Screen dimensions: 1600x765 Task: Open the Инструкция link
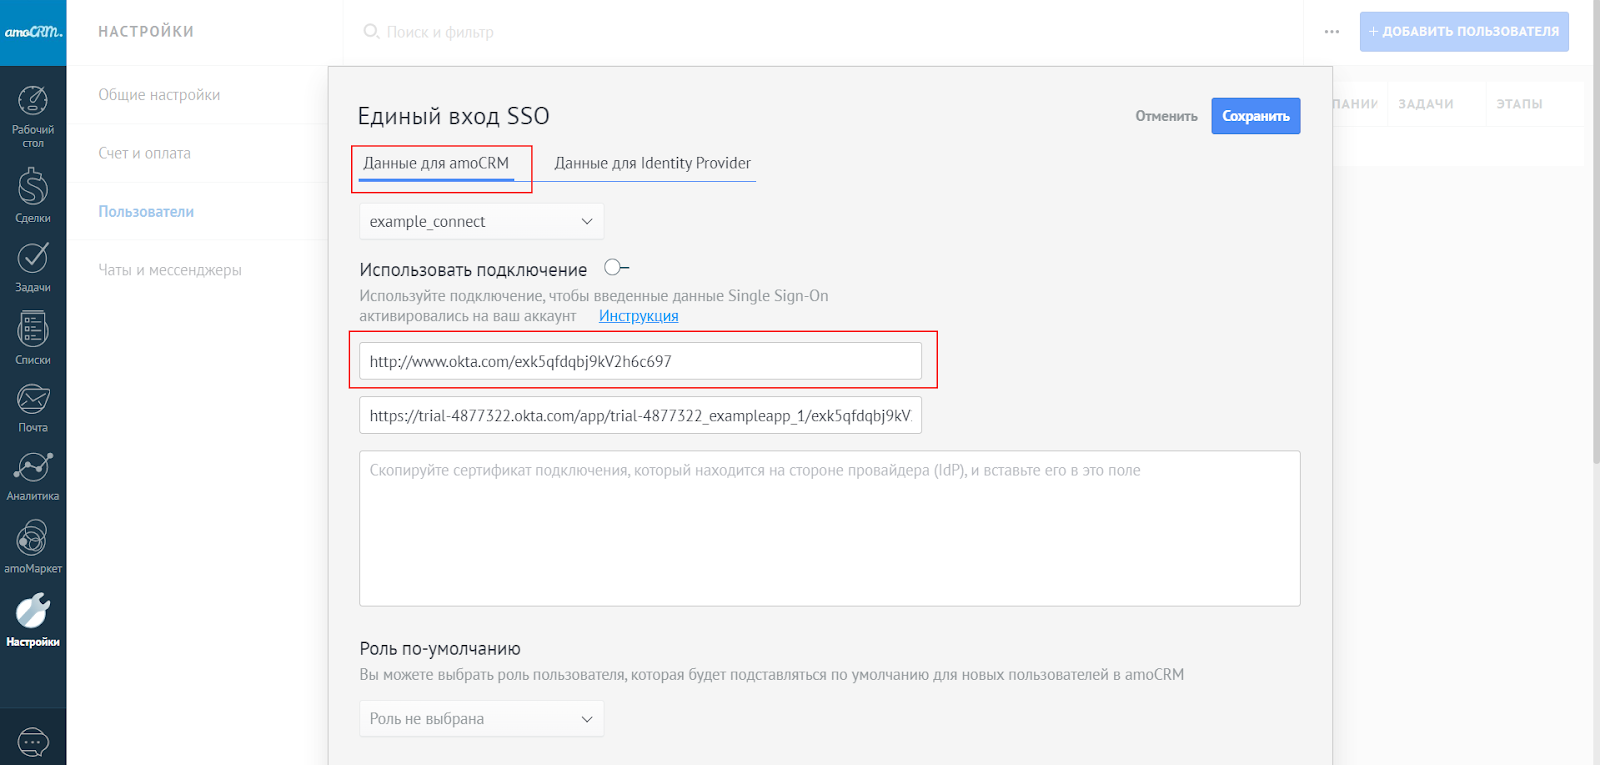pos(638,316)
